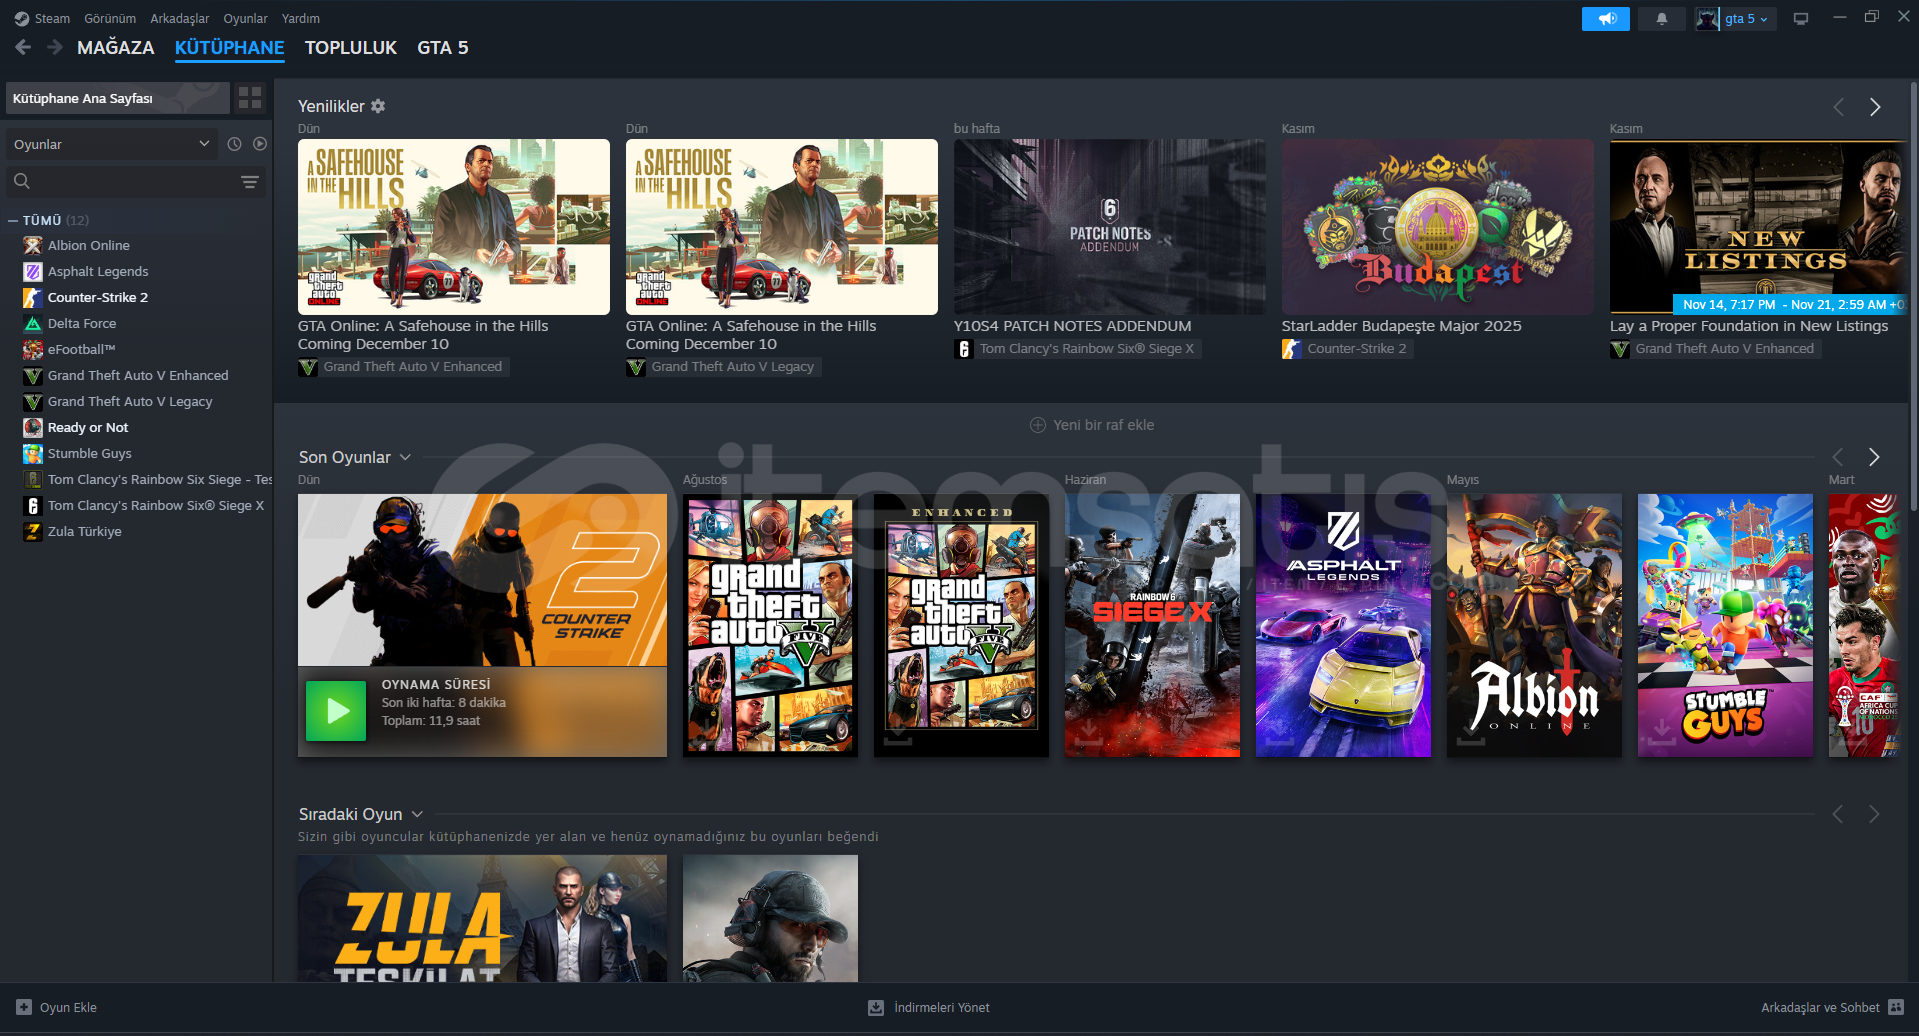
Task: Open the MAĞAZA tab
Action: pos(115,48)
